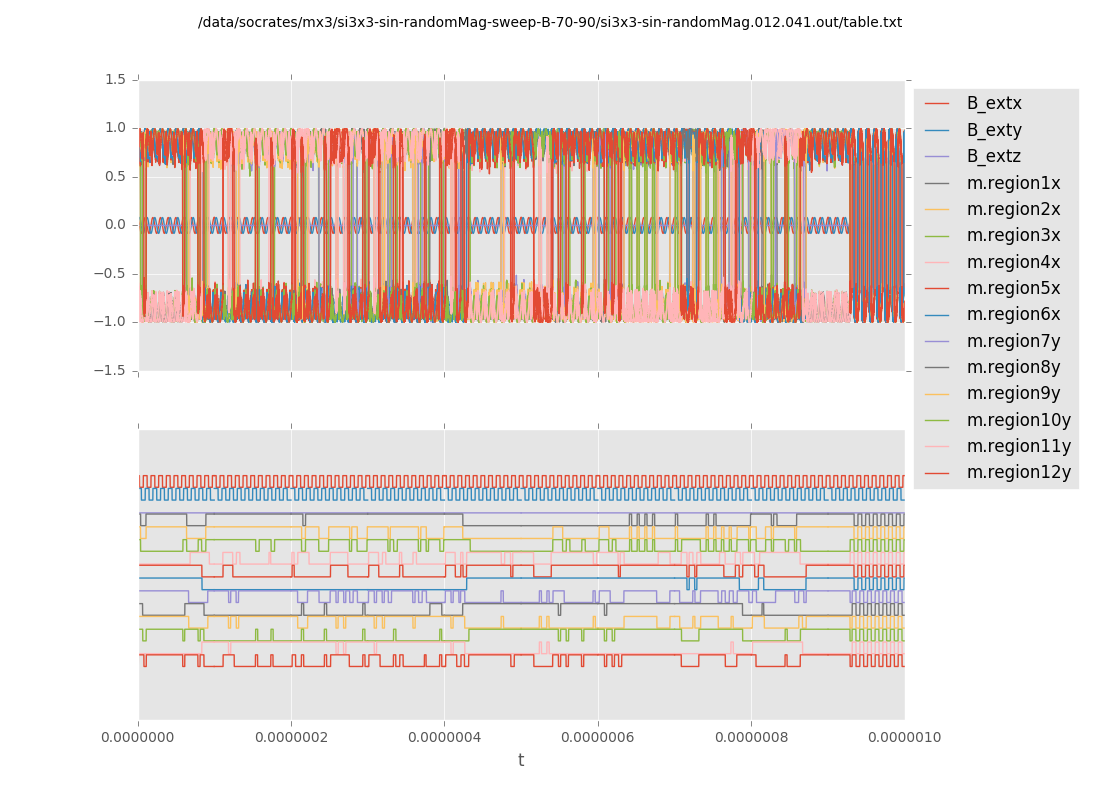This screenshot has width=1100, height=800.
Task: Click the file path title at top
Action: (549, 22)
